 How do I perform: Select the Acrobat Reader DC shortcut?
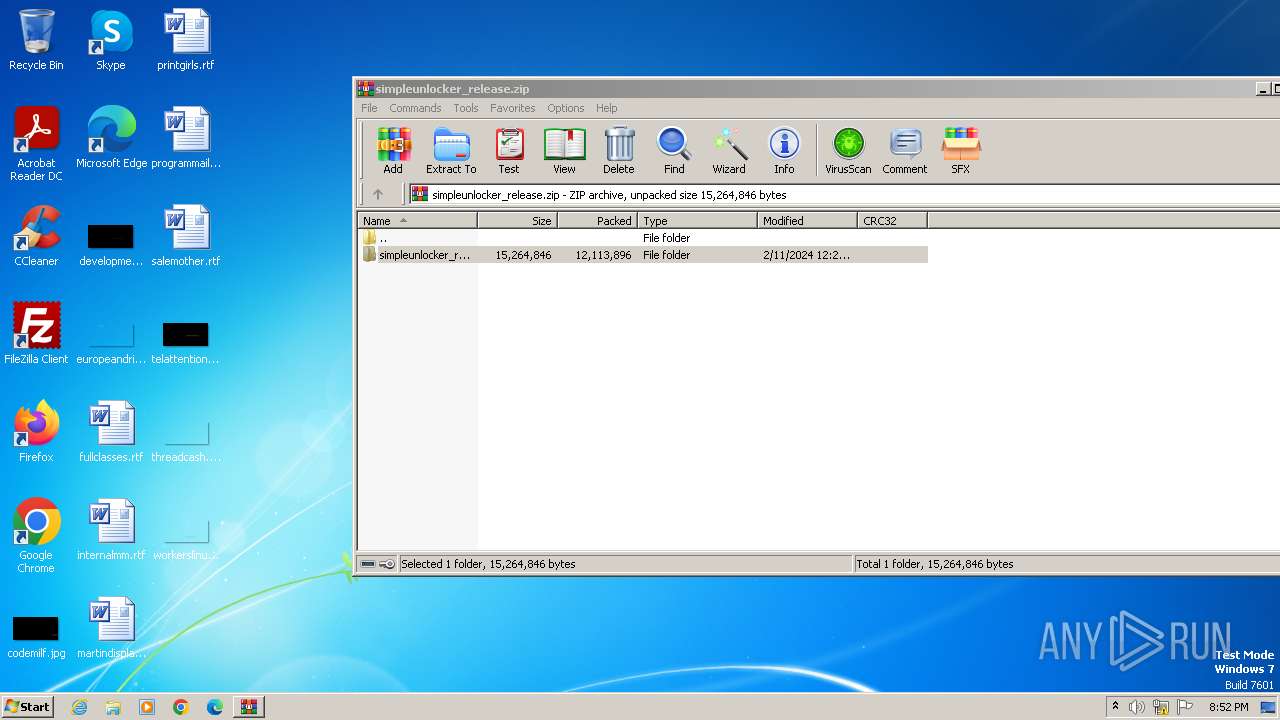tap(36, 144)
